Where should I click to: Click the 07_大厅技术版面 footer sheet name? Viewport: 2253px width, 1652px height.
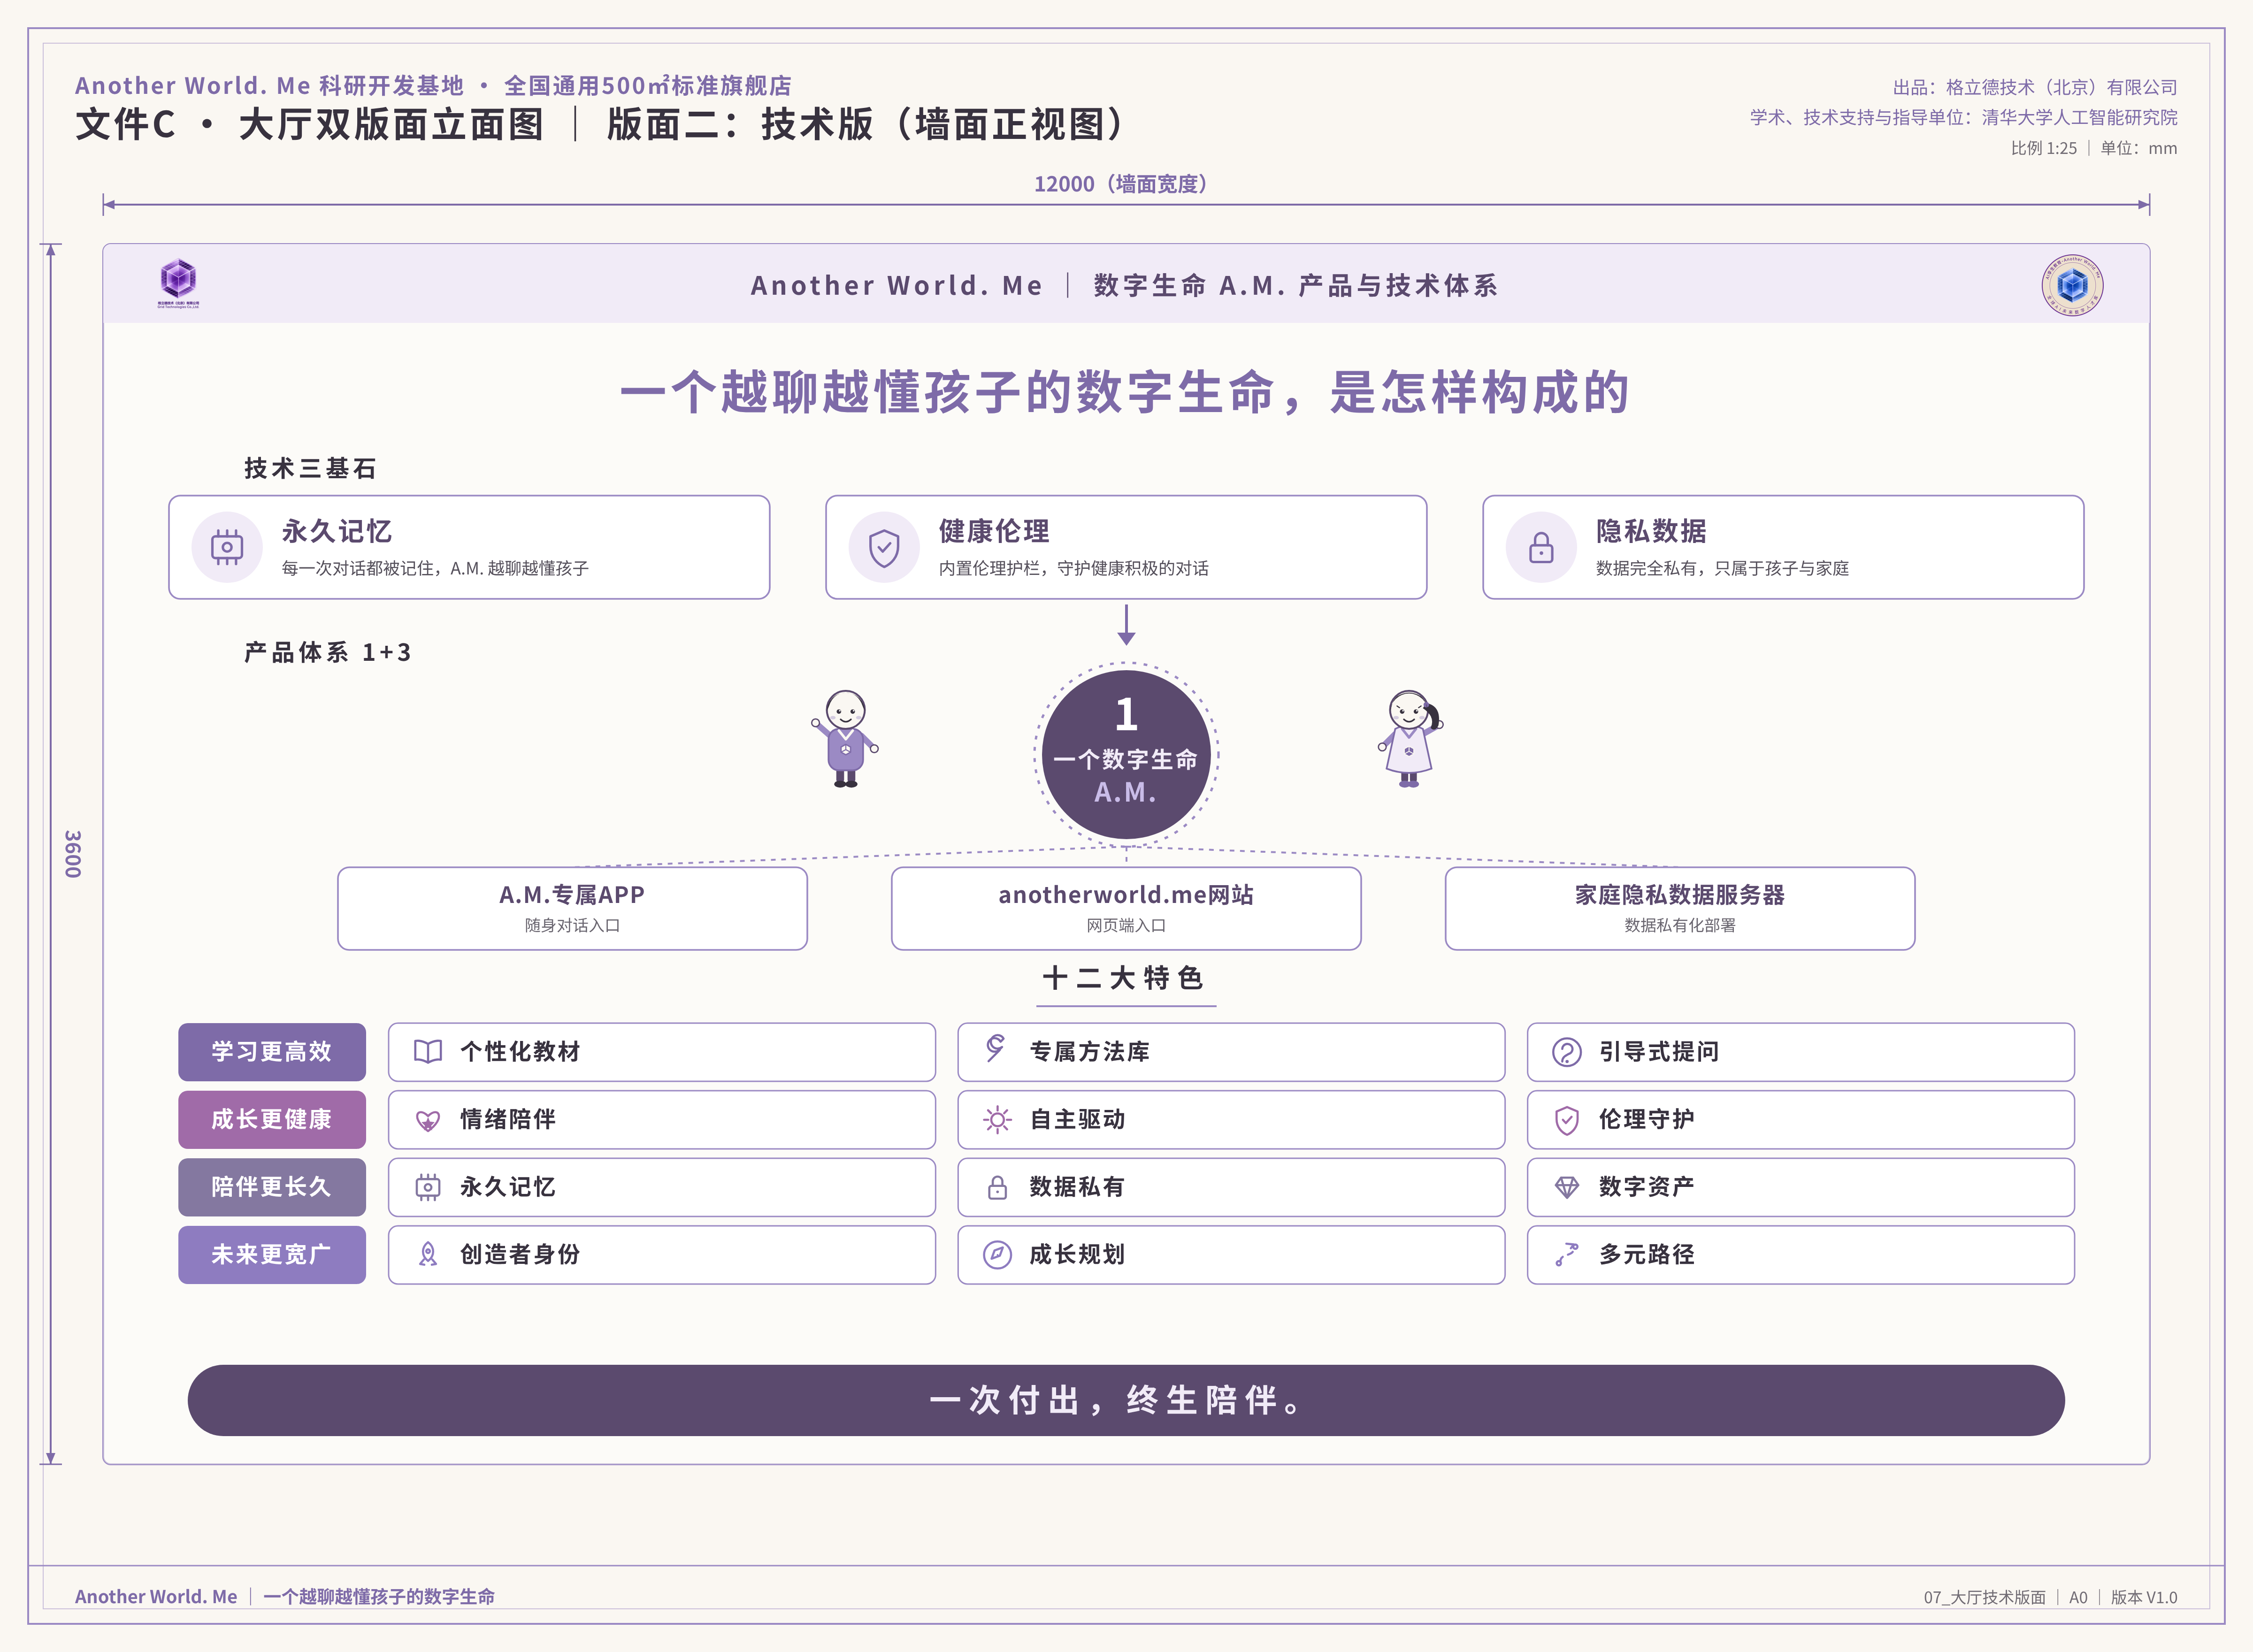(1984, 1597)
